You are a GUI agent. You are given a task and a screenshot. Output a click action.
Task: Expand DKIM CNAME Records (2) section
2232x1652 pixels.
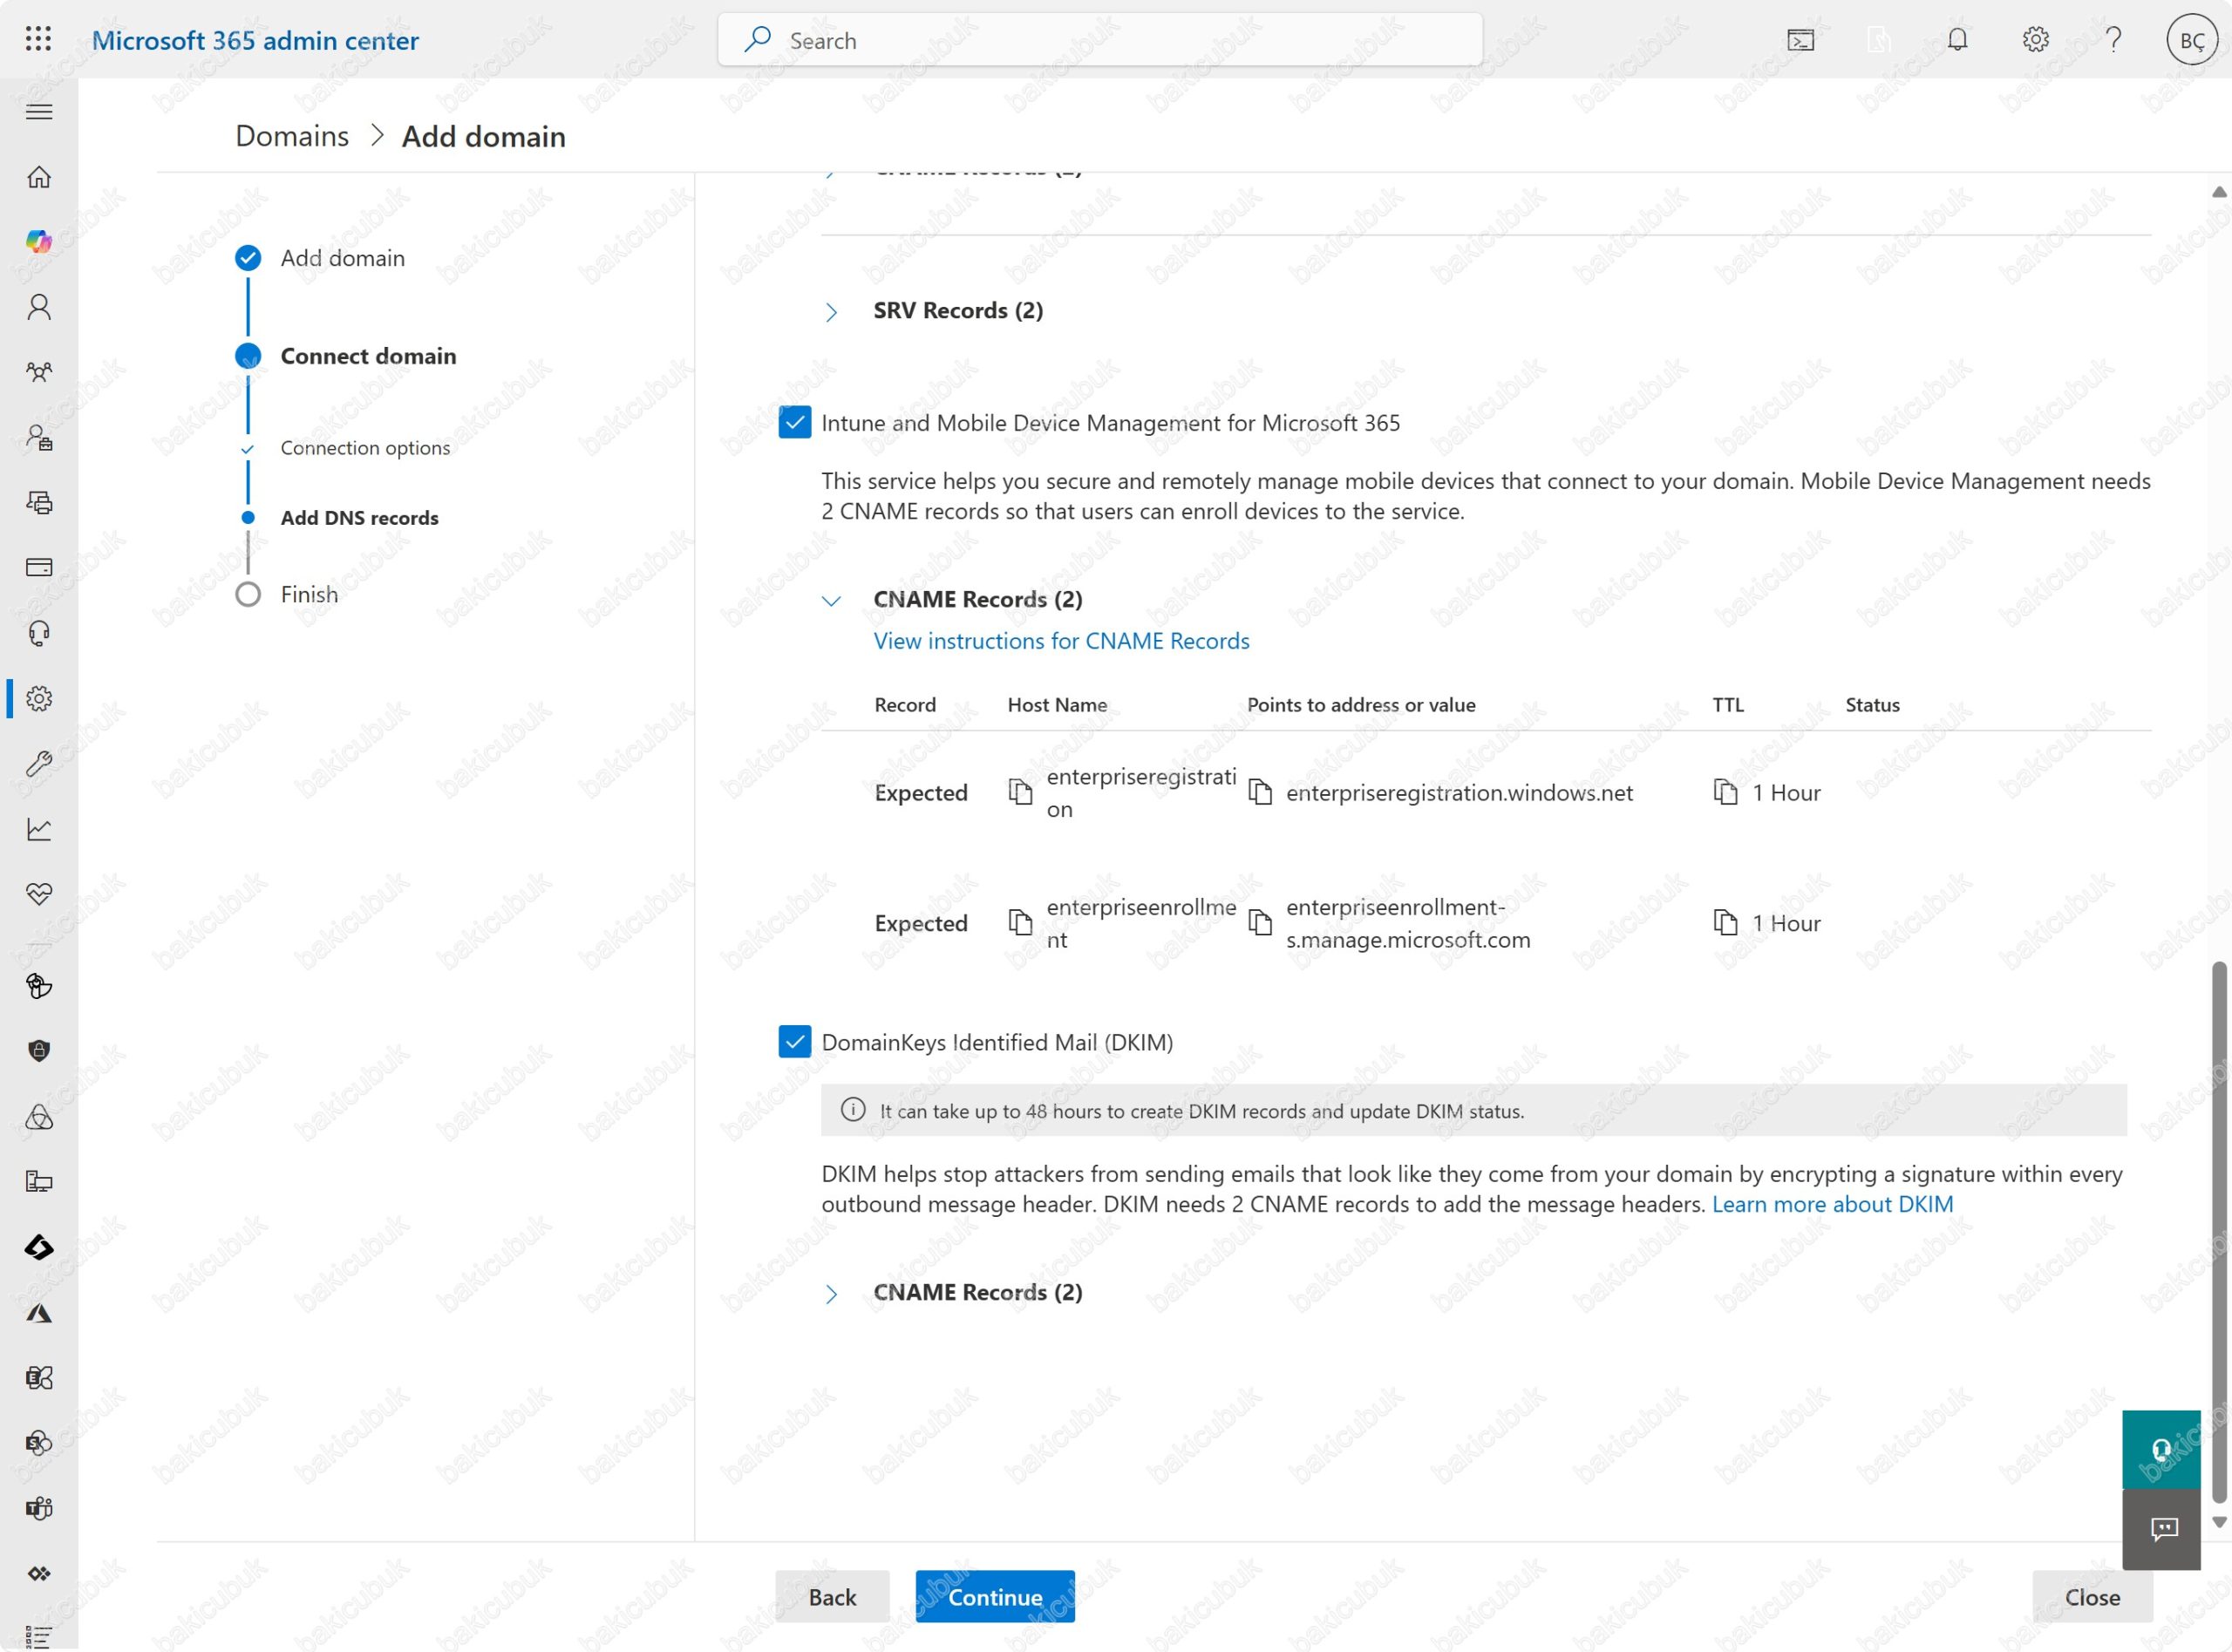(x=831, y=1294)
